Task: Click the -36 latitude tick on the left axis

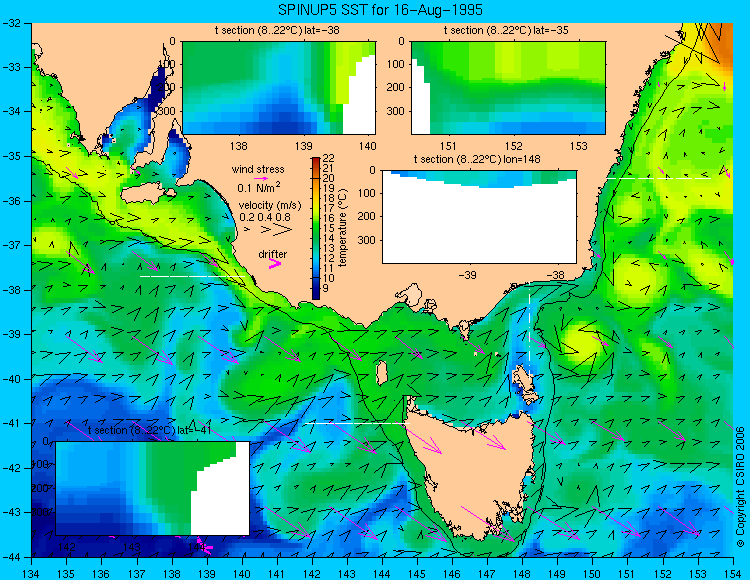Action: [12, 201]
